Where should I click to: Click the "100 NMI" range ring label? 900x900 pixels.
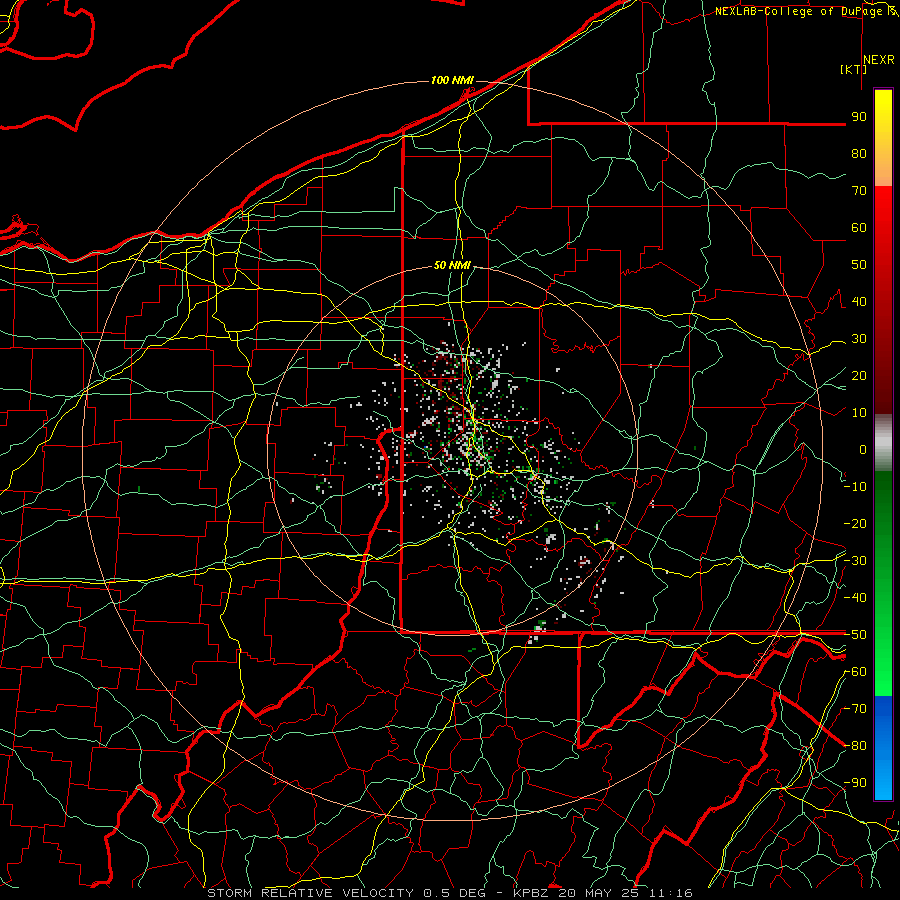tap(452, 80)
